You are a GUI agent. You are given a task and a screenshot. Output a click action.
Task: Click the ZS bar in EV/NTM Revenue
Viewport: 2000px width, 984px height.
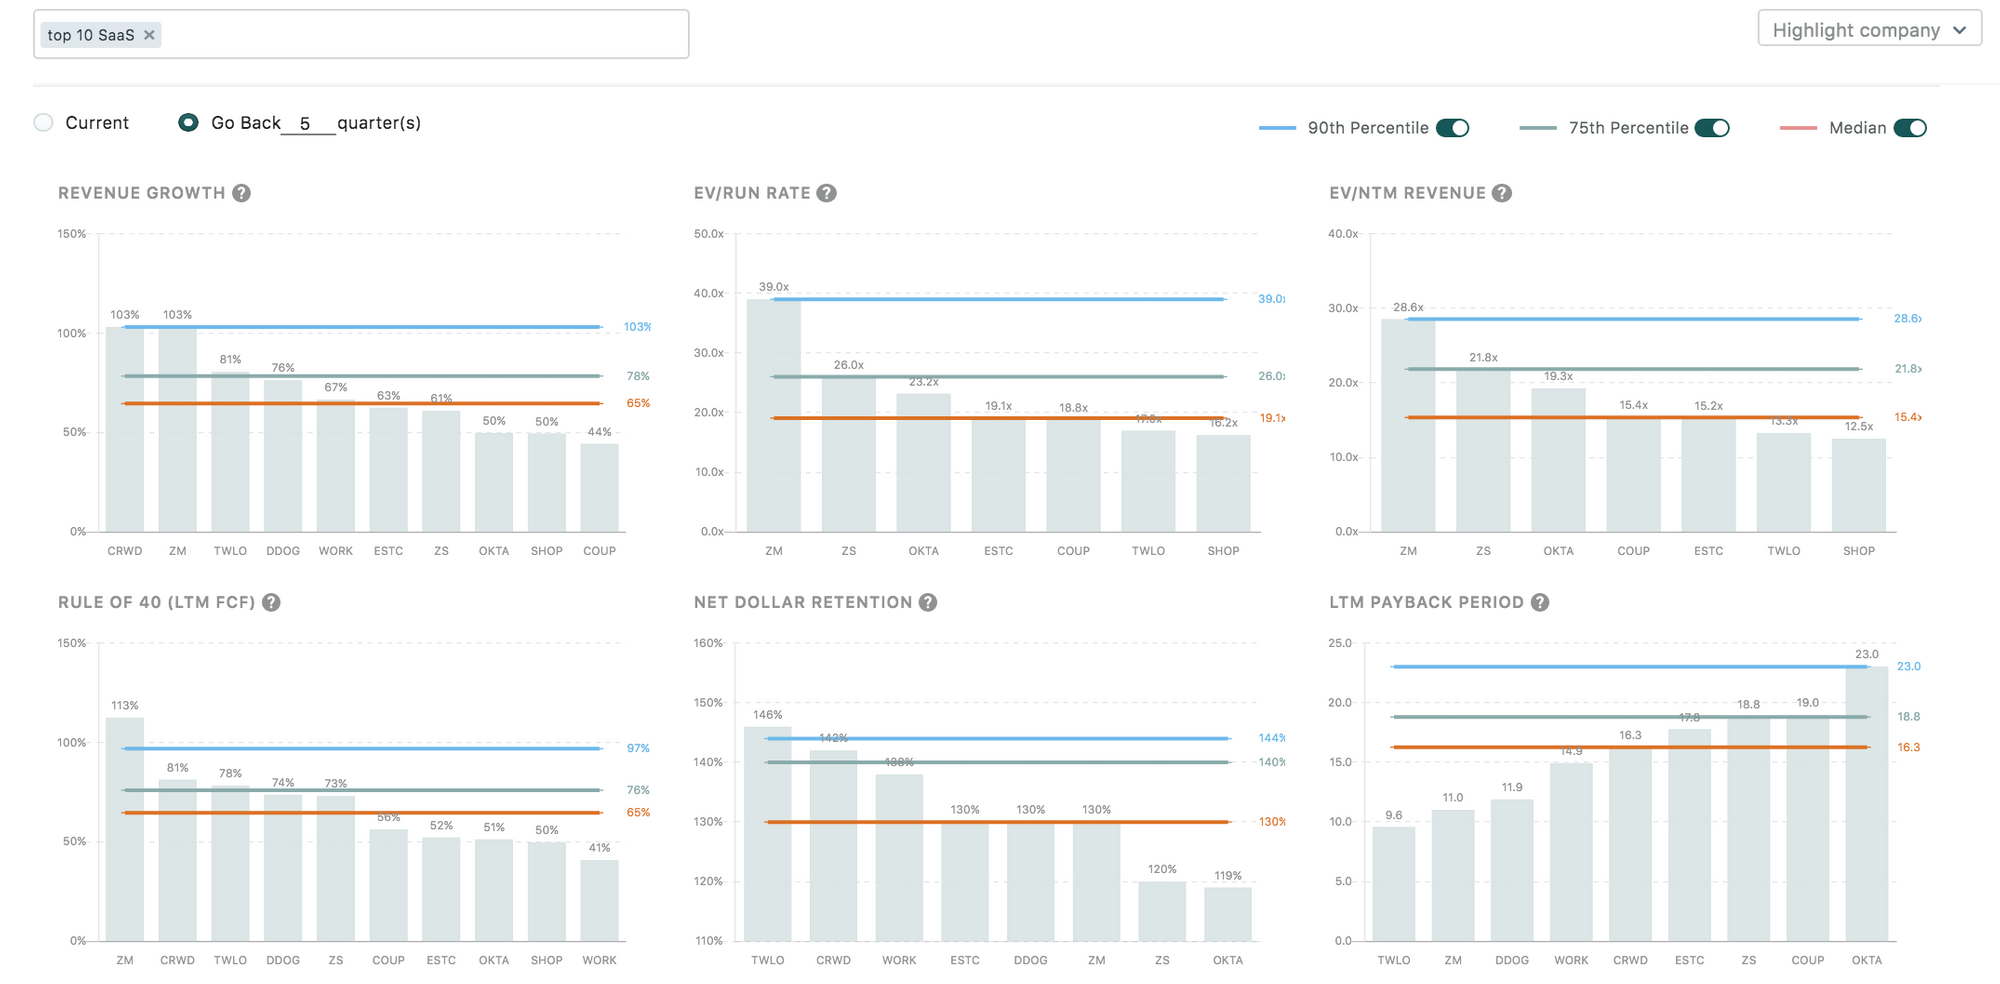pos(1483,450)
